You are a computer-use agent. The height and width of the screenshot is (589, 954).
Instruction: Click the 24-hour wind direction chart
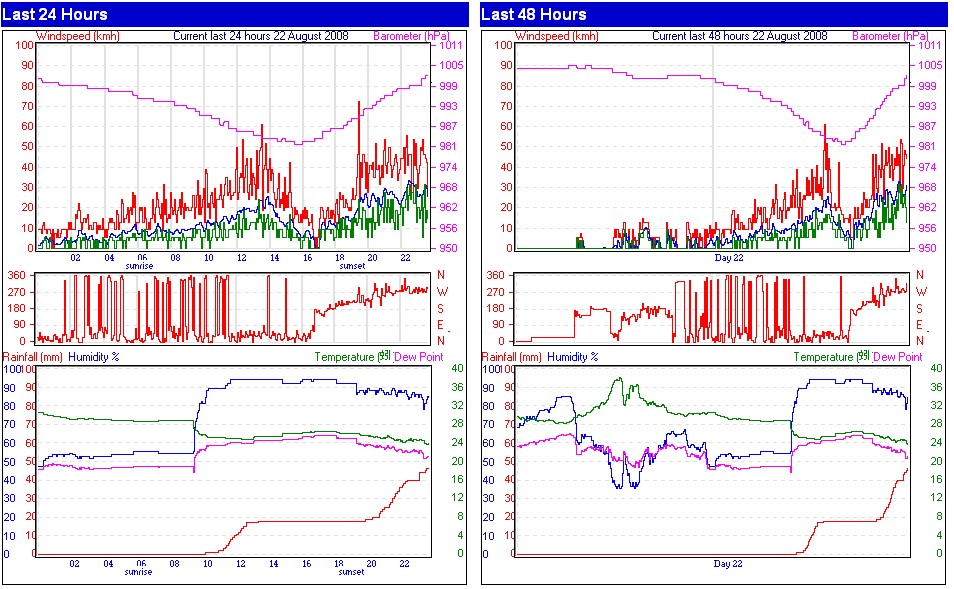point(233,307)
